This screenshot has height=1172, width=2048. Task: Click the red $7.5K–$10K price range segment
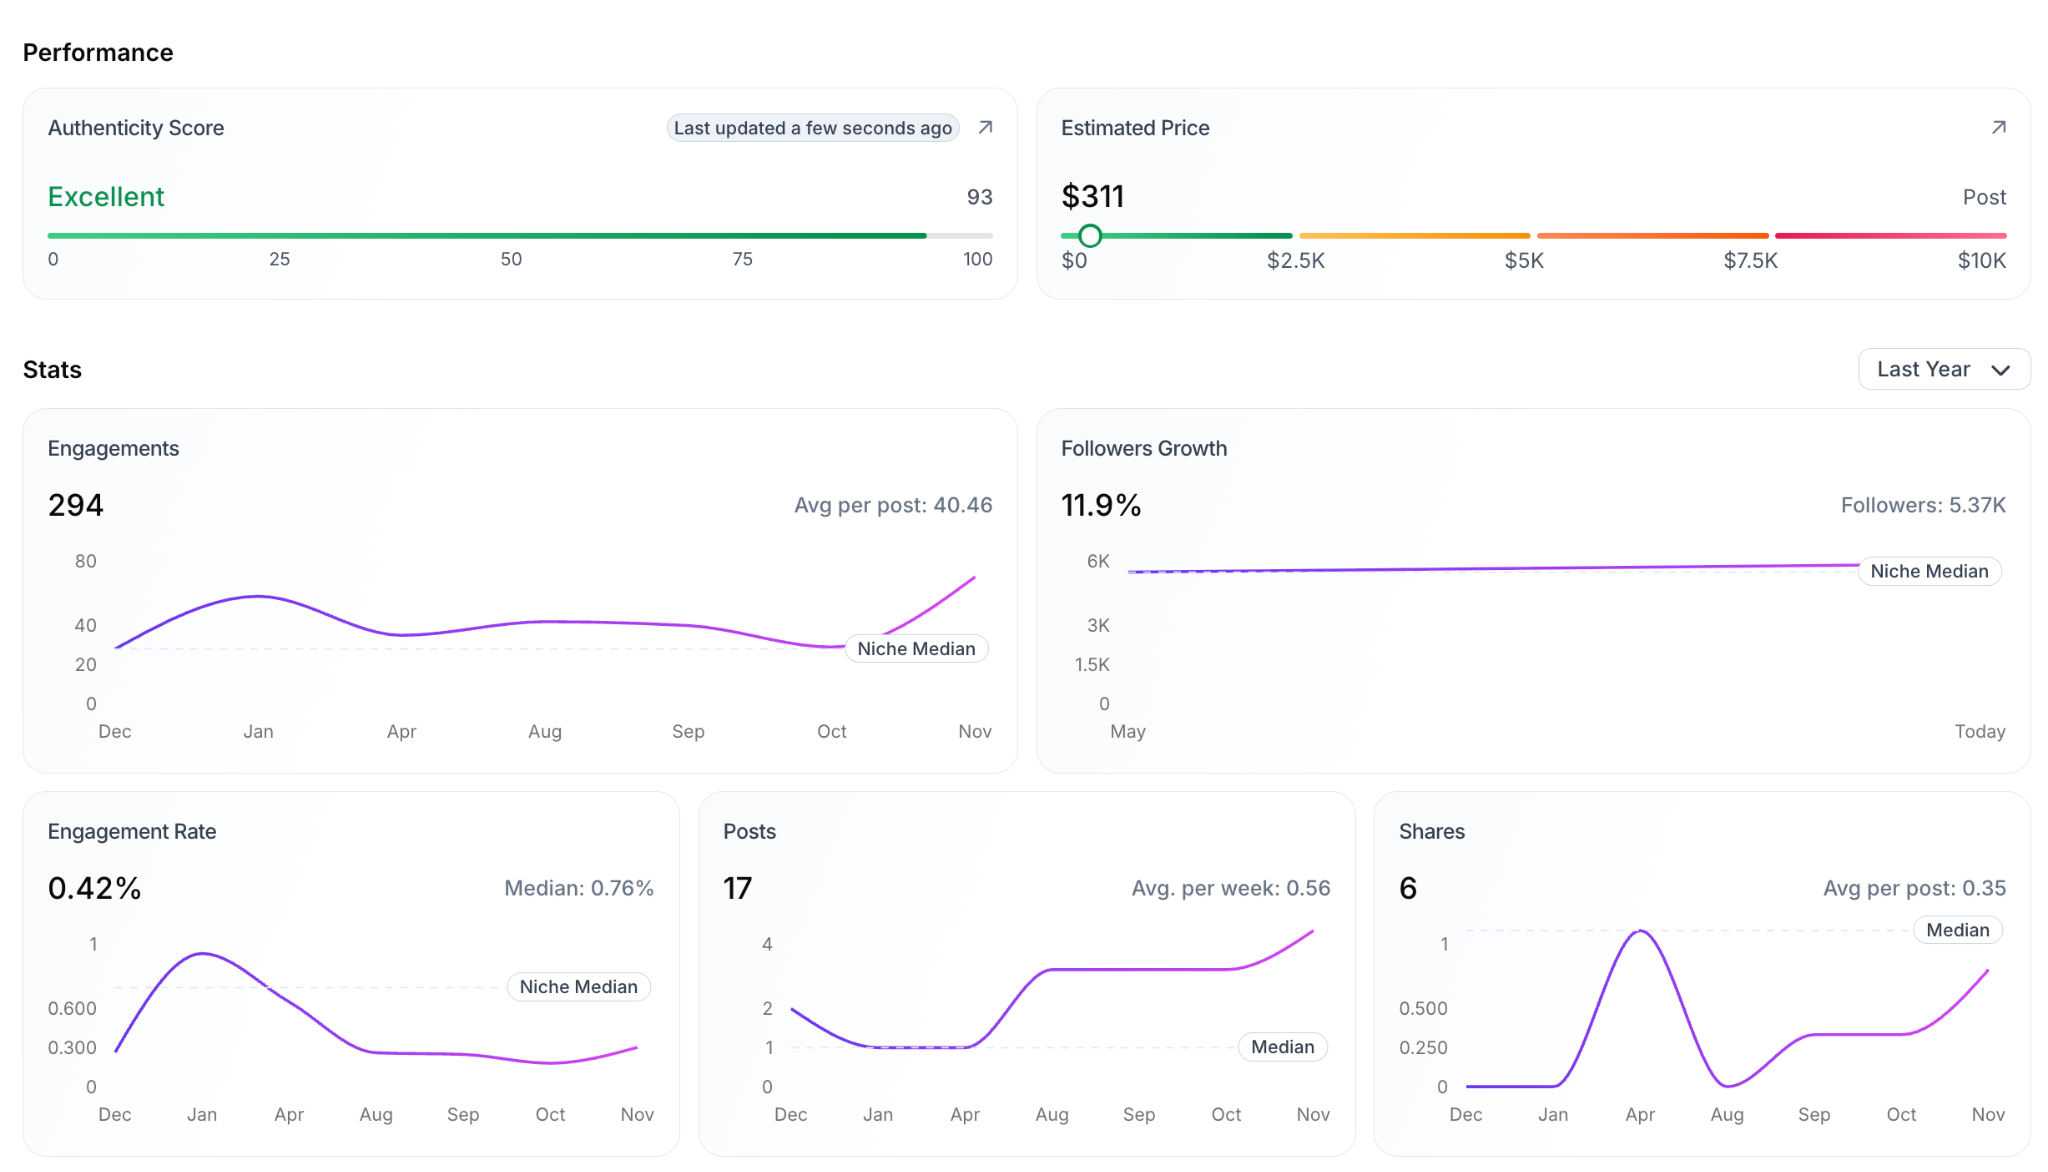(1890, 236)
